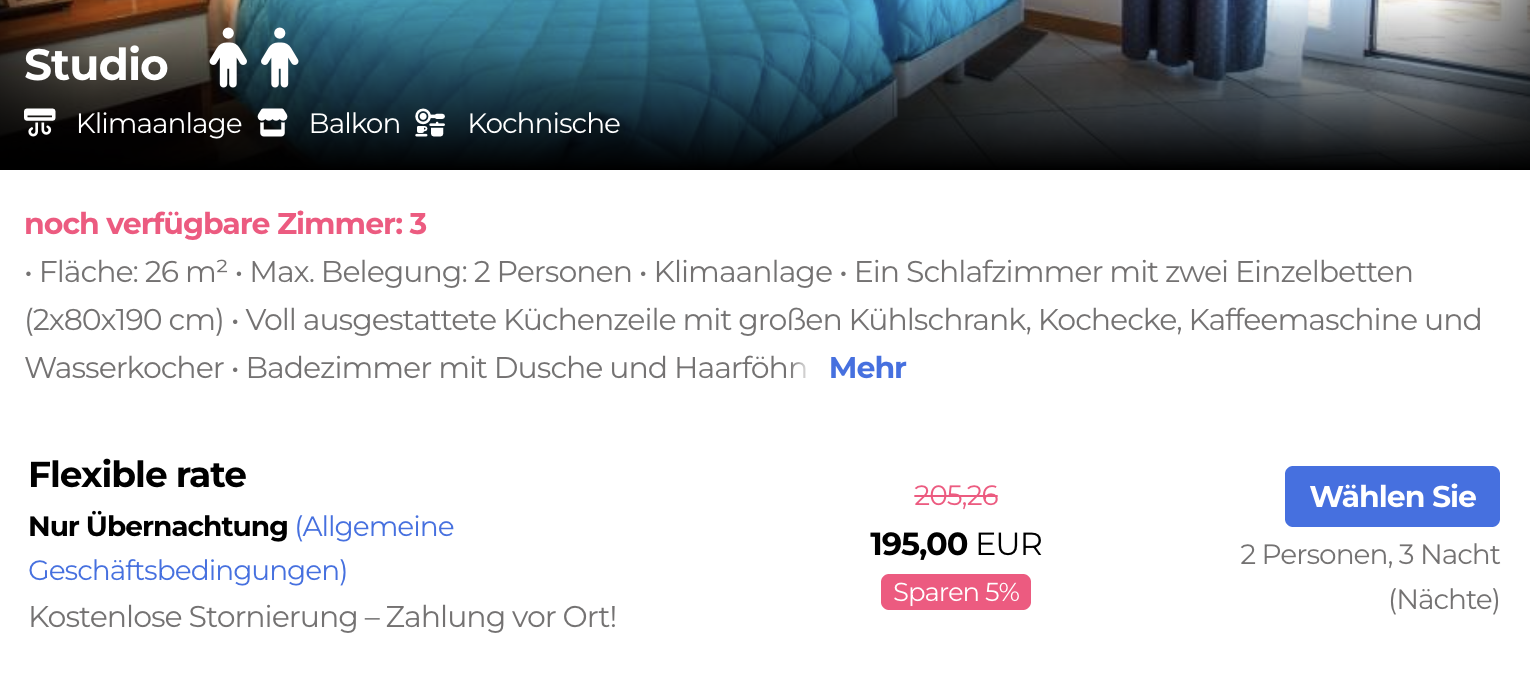Open Allgemeine Geschäftsbedingungen link
The image size is (1530, 676).
click(241, 548)
